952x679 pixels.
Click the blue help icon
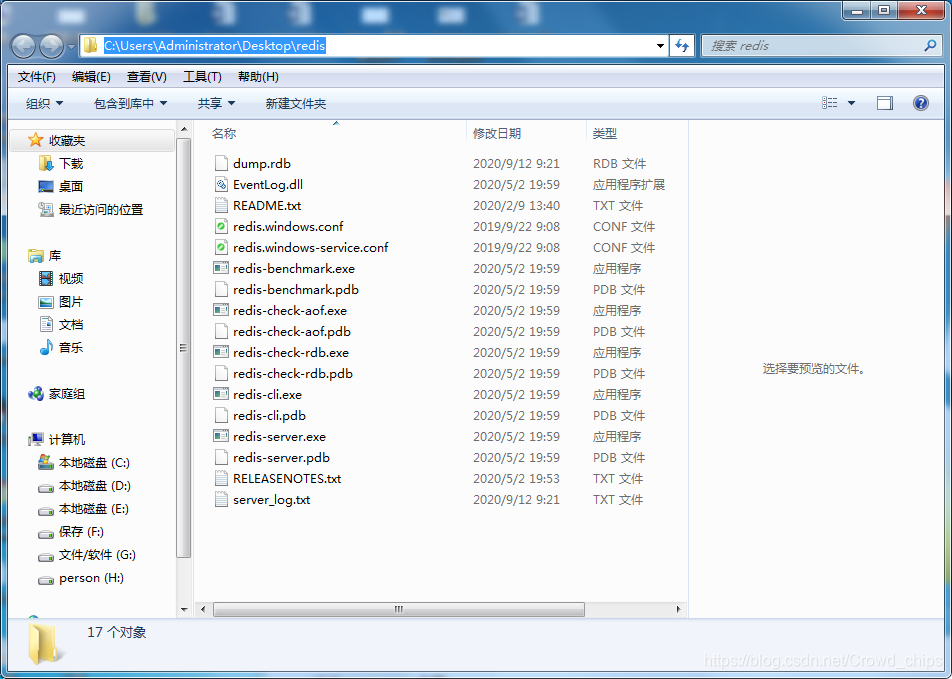[920, 103]
